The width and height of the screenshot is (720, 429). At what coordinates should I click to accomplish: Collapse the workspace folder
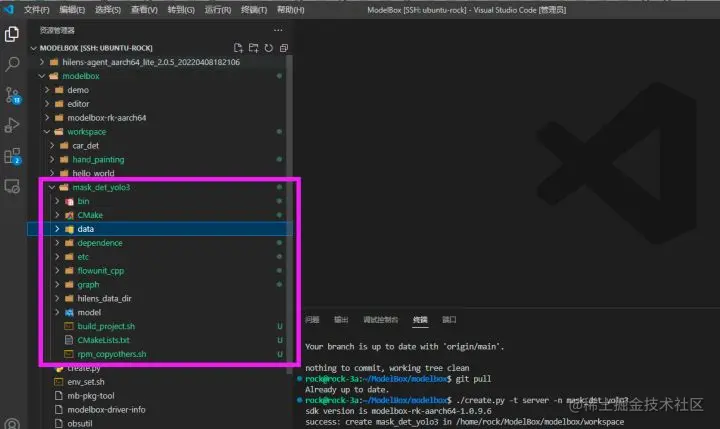[x=46, y=131]
